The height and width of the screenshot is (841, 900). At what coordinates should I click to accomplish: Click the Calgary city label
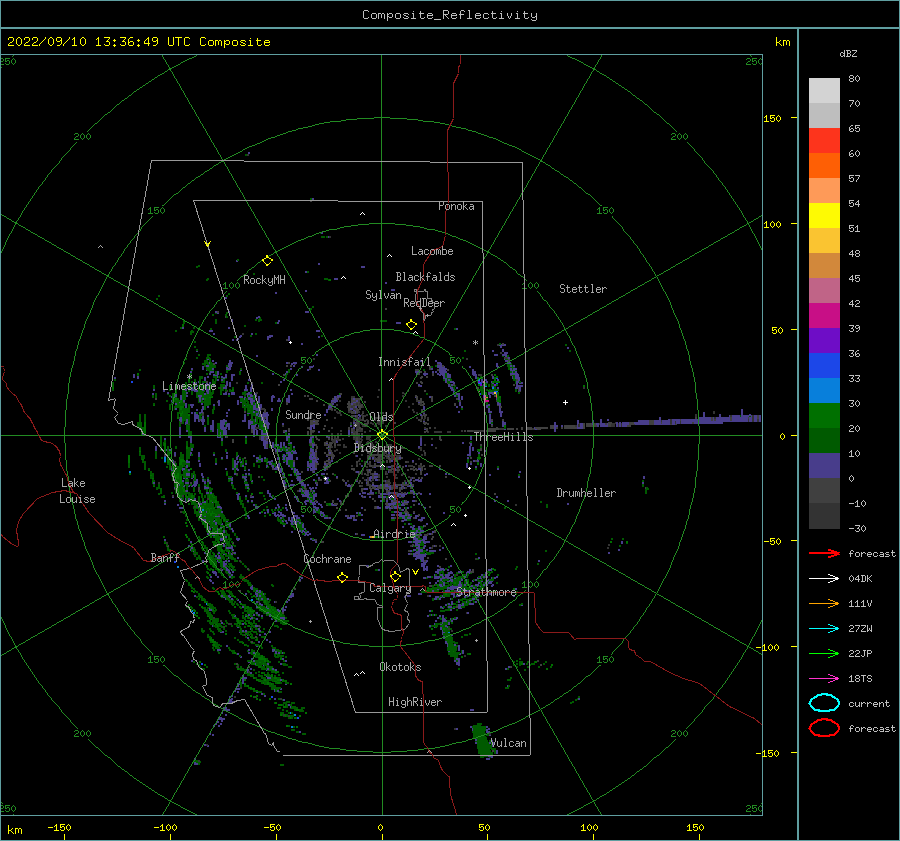390,588
